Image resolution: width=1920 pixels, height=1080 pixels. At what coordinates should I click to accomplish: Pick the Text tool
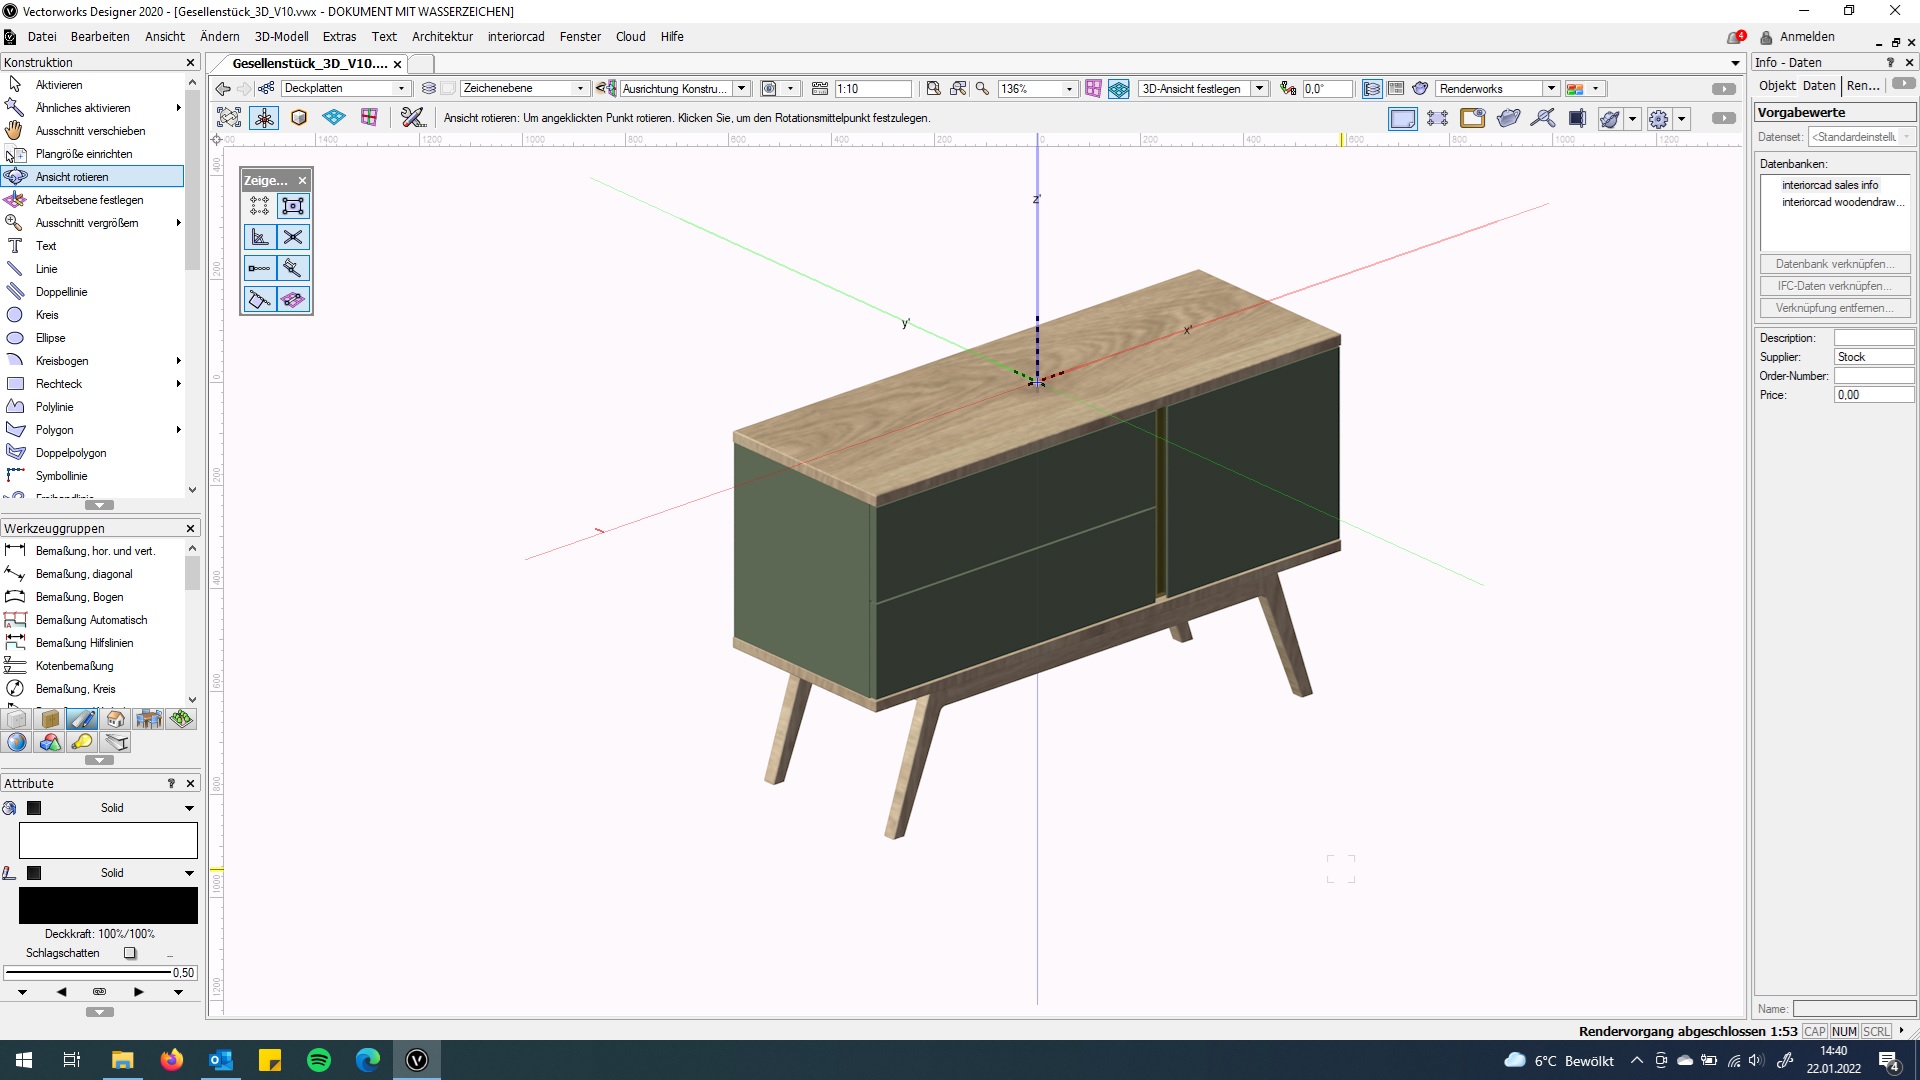[92, 246]
